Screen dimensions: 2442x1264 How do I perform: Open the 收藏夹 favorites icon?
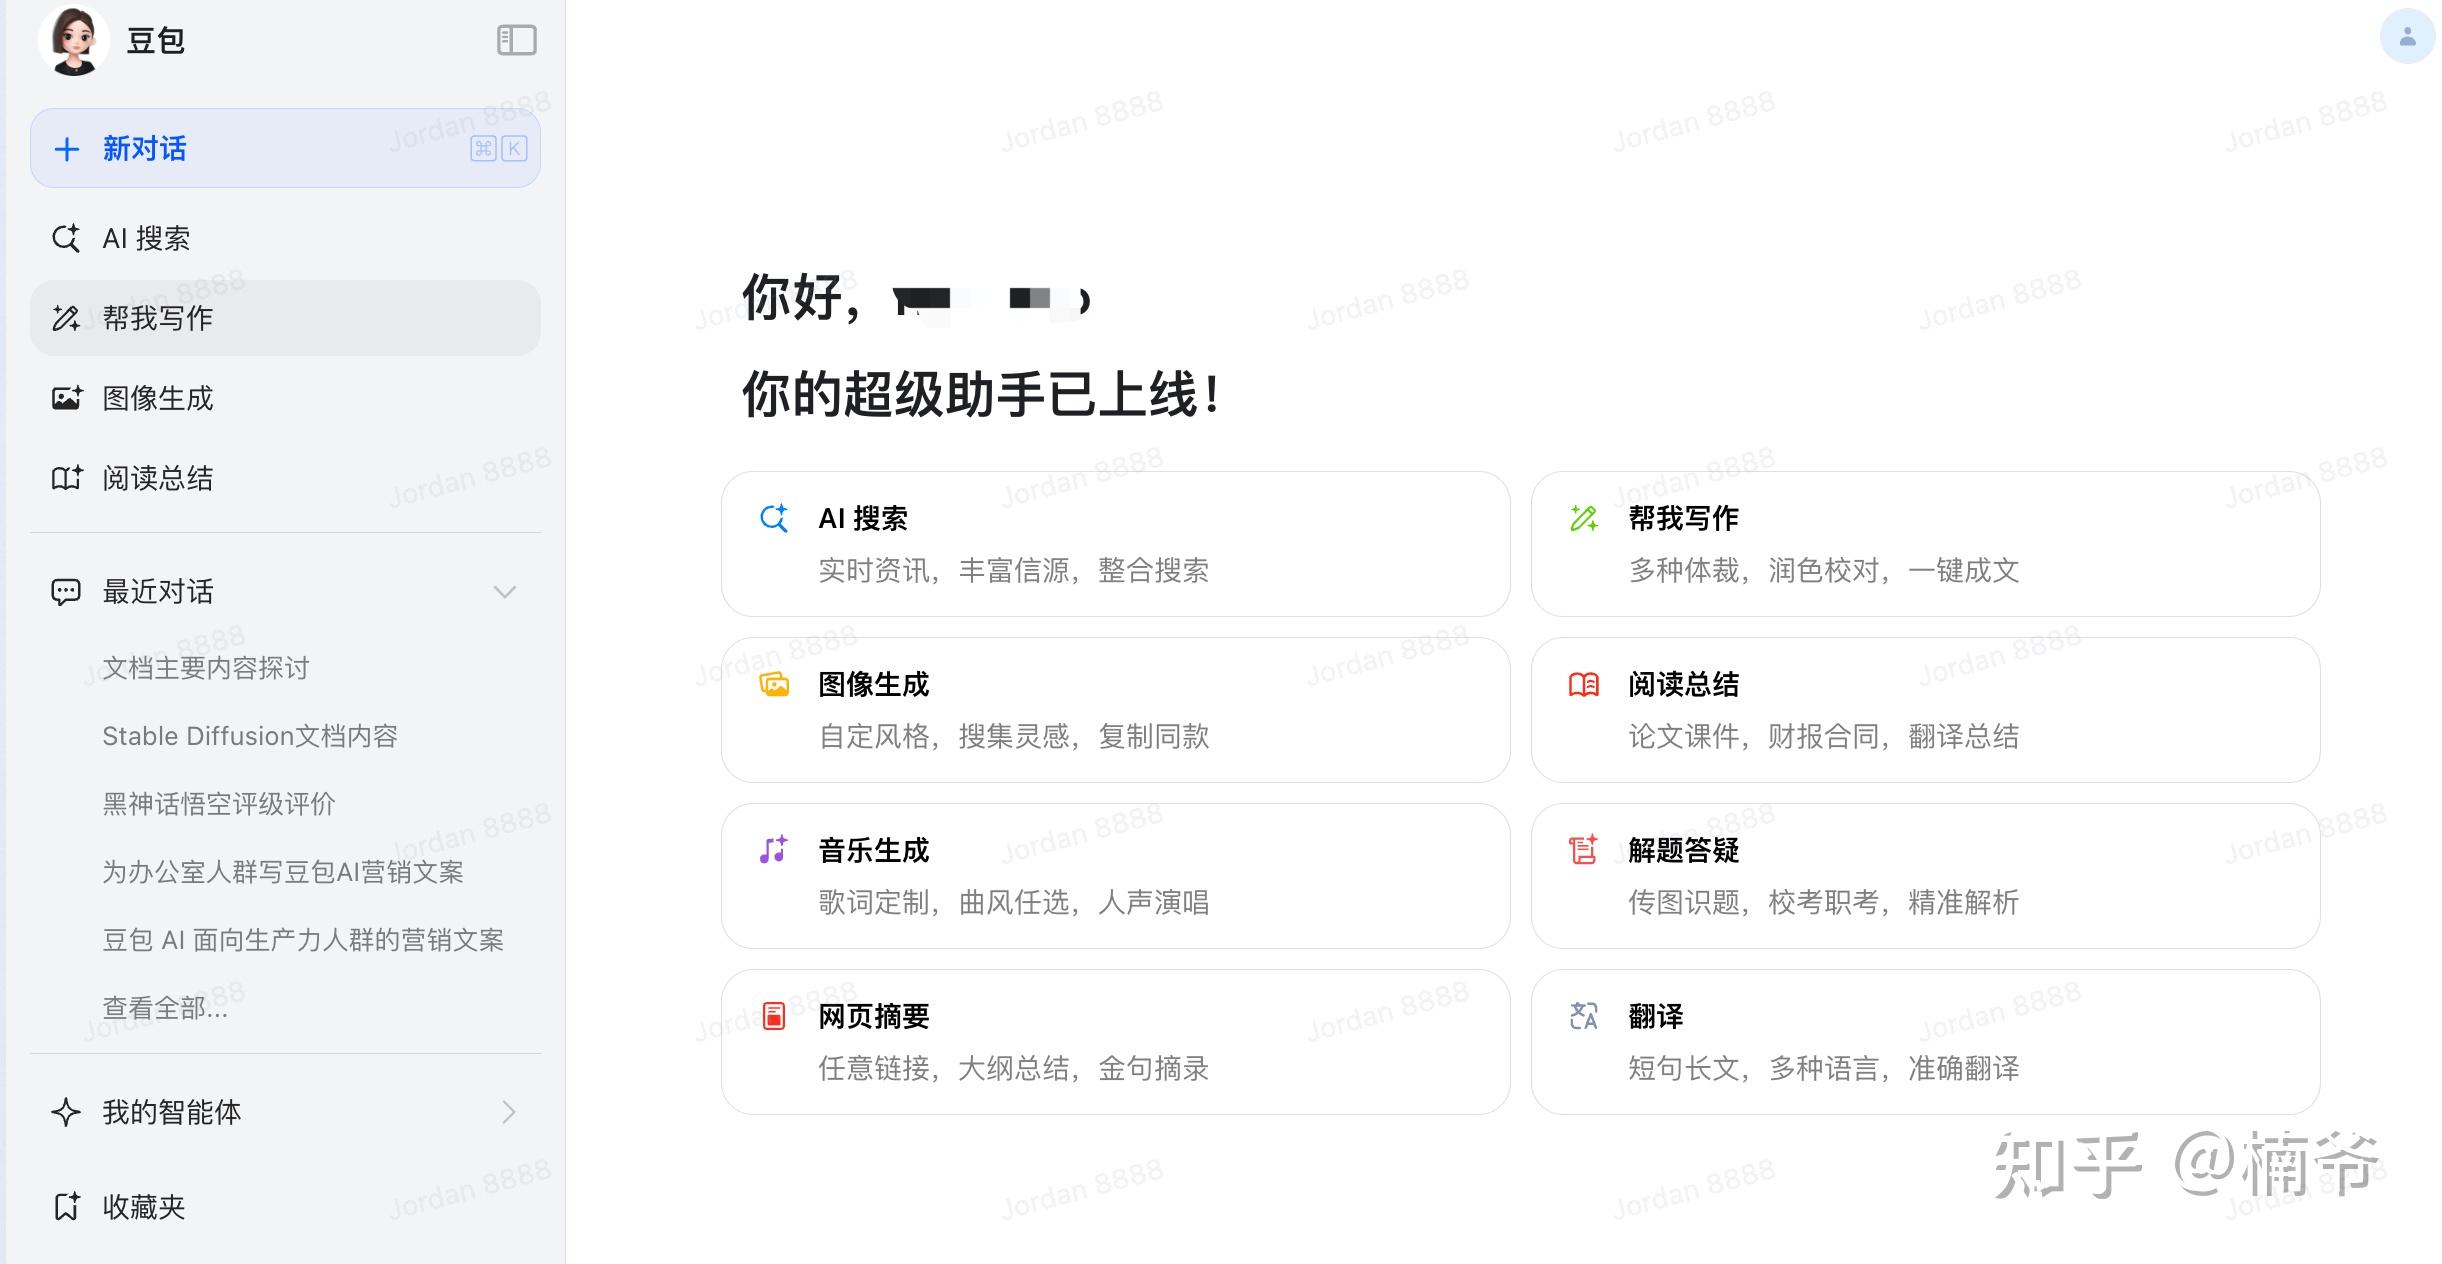tap(66, 1207)
